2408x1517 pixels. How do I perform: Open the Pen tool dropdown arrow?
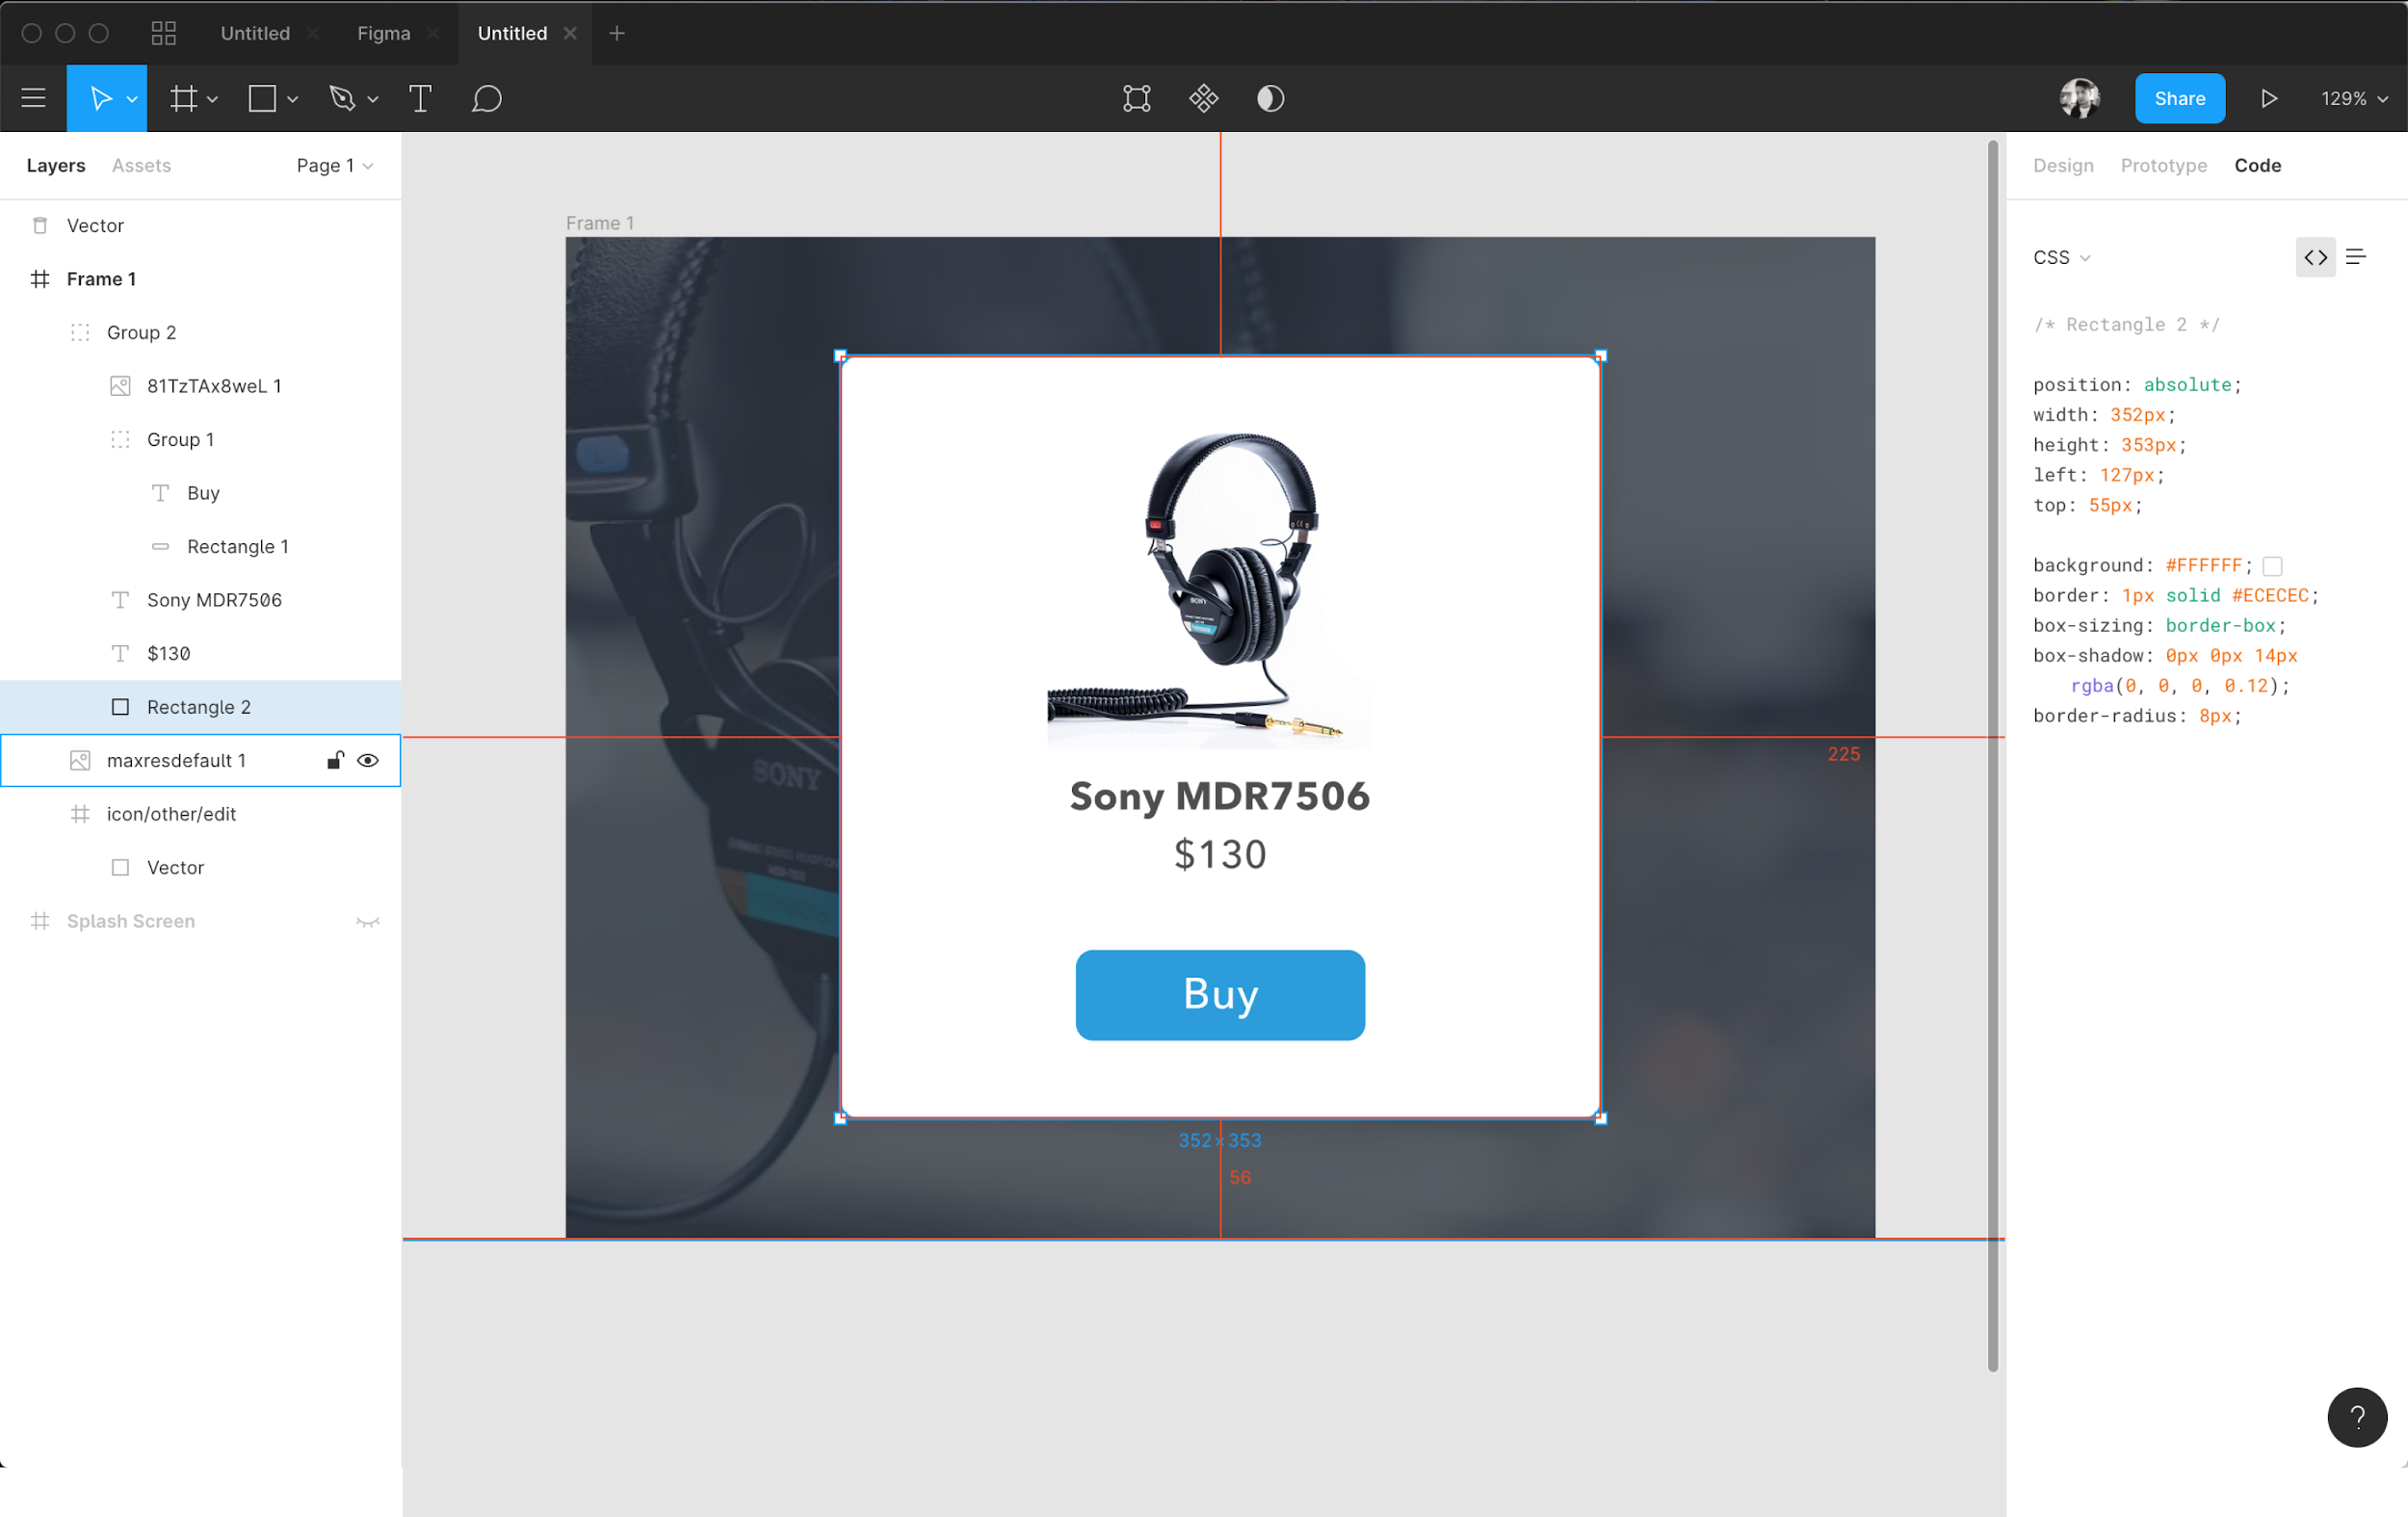[373, 99]
